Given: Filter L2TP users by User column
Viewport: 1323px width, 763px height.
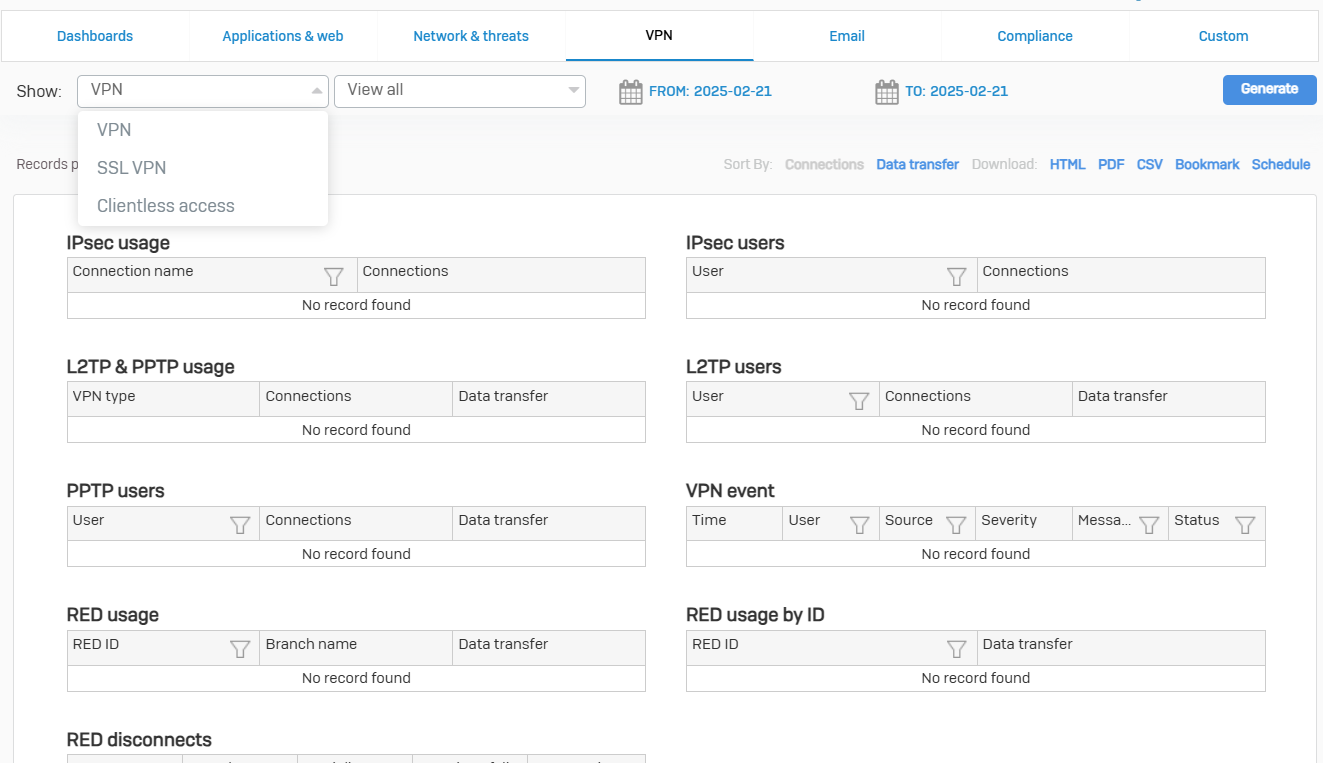Looking at the screenshot, I should [858, 401].
